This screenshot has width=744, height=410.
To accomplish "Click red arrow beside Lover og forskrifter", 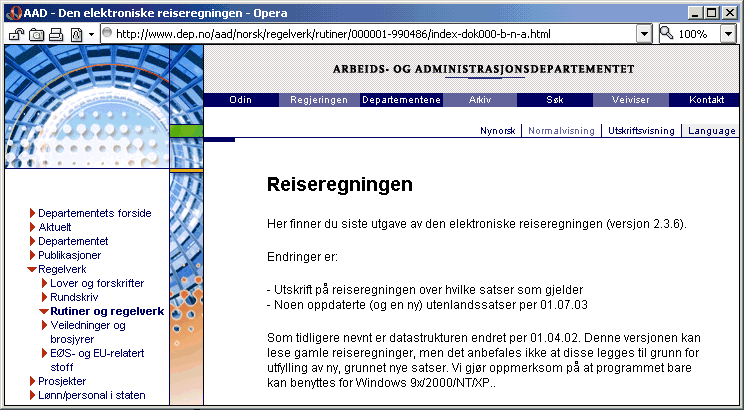I will point(45,283).
